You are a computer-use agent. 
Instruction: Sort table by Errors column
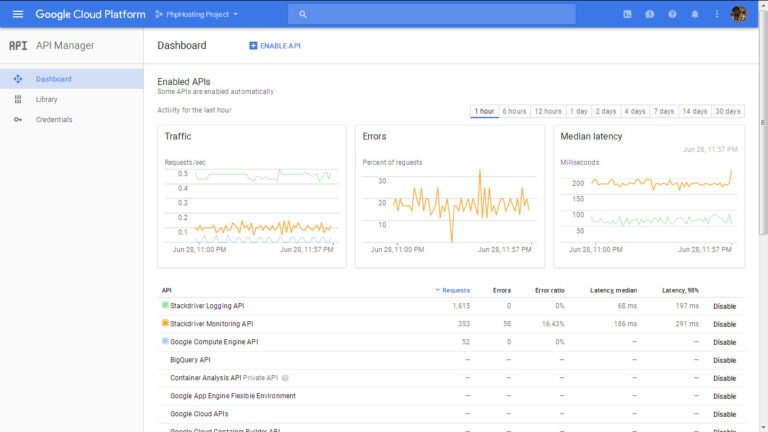(x=502, y=290)
